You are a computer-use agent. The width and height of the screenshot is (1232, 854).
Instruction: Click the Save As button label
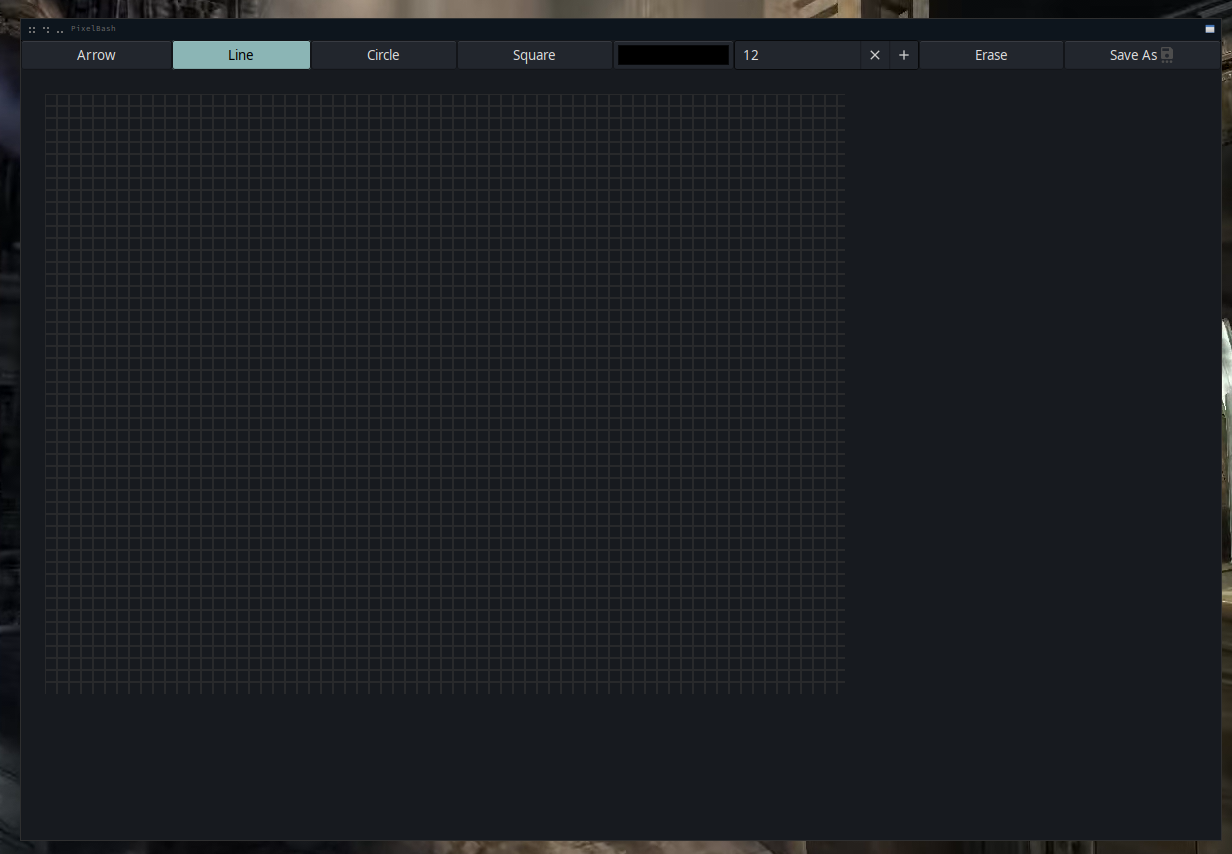click(1132, 55)
